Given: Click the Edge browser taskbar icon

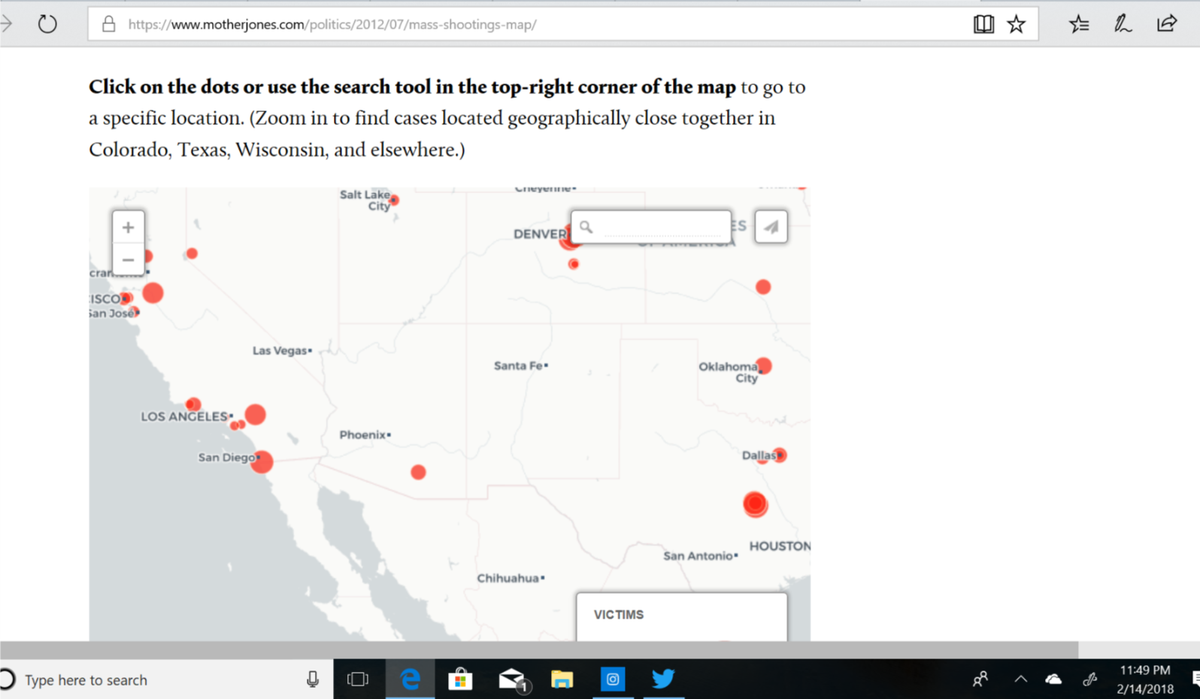Looking at the screenshot, I should pyautogui.click(x=409, y=680).
